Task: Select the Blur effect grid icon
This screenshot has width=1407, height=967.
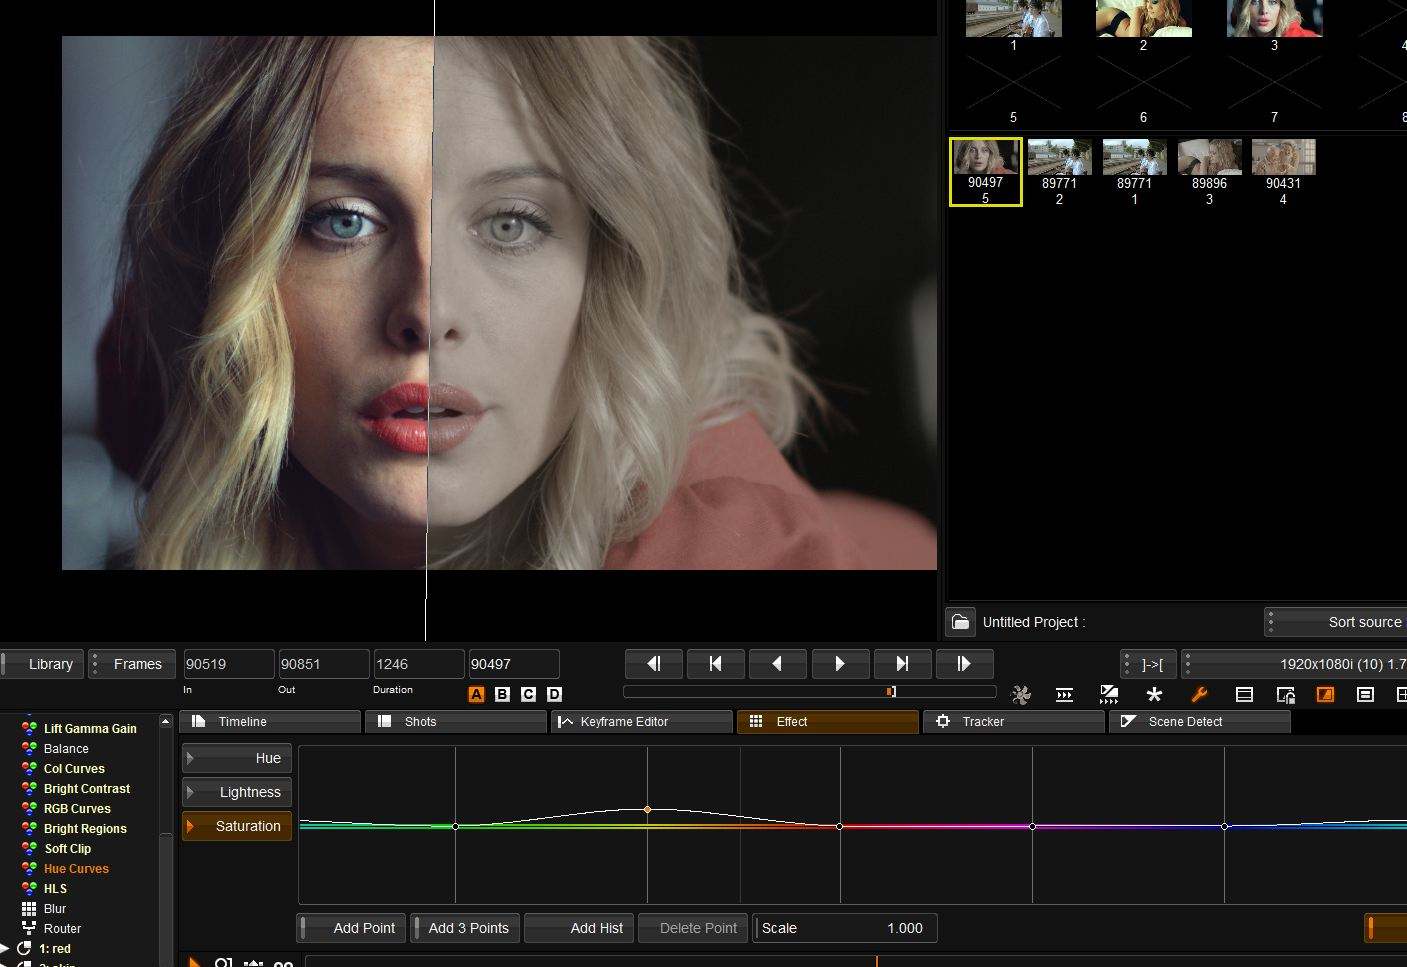Action: (x=29, y=909)
